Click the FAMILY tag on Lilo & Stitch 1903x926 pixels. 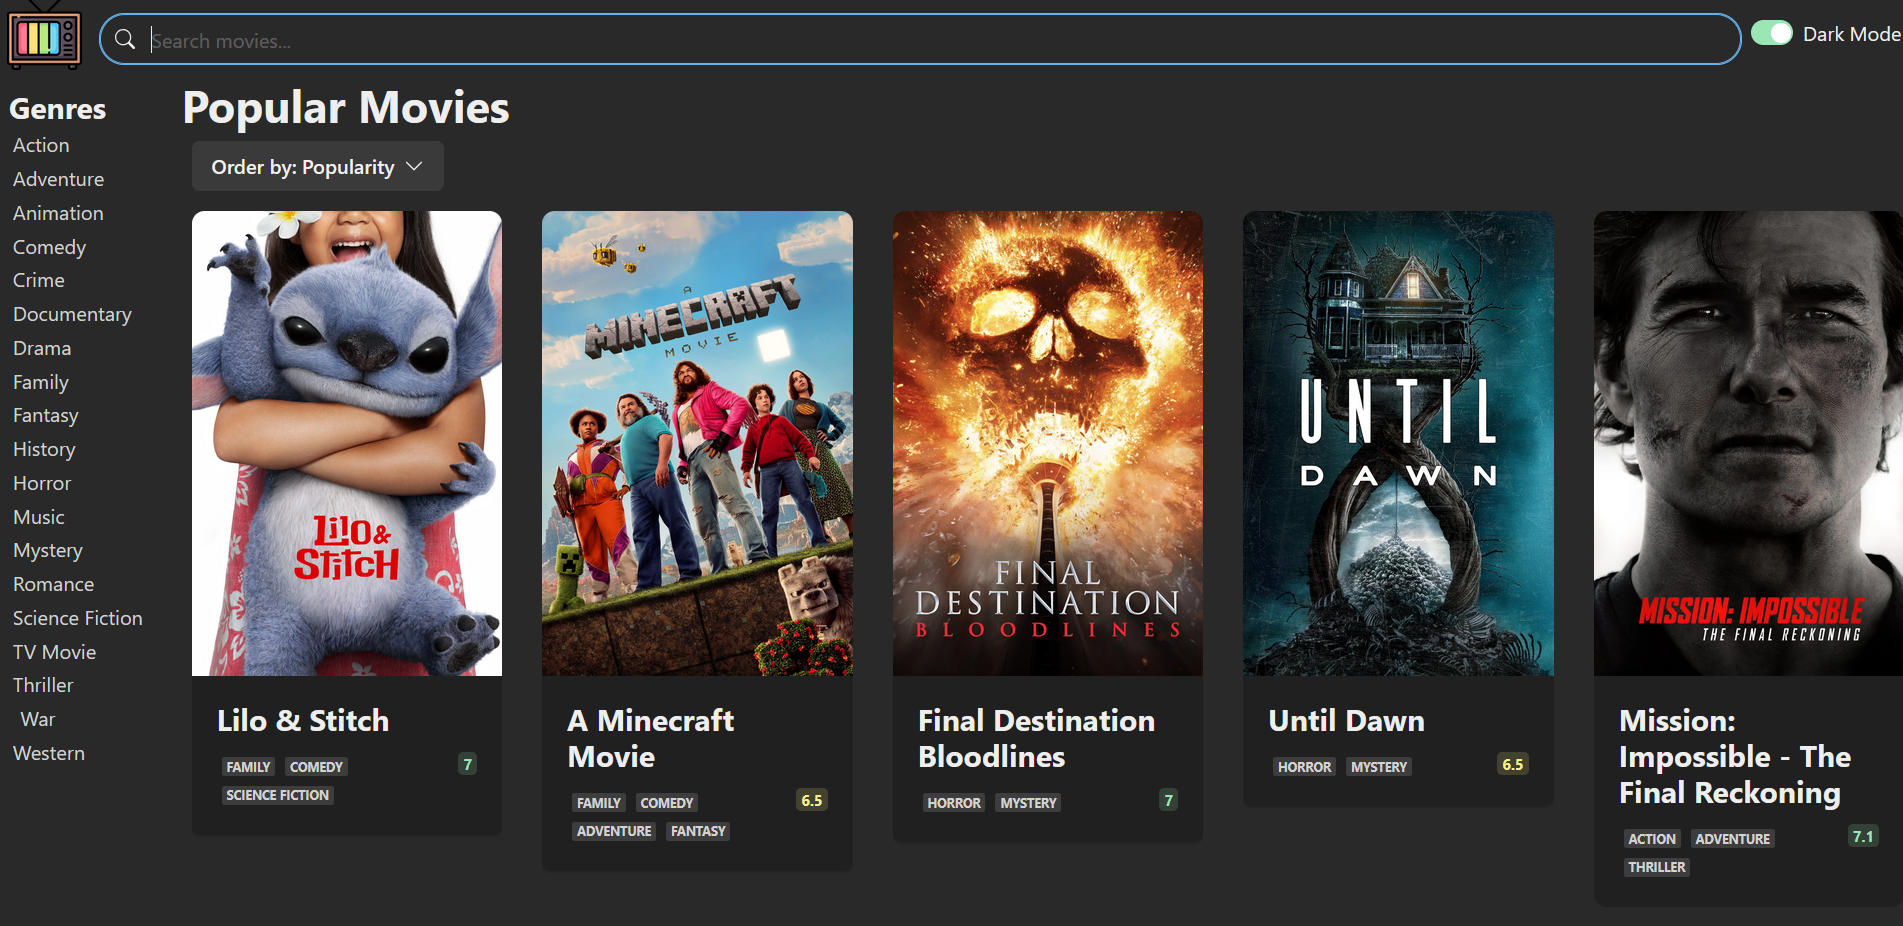[x=248, y=767]
